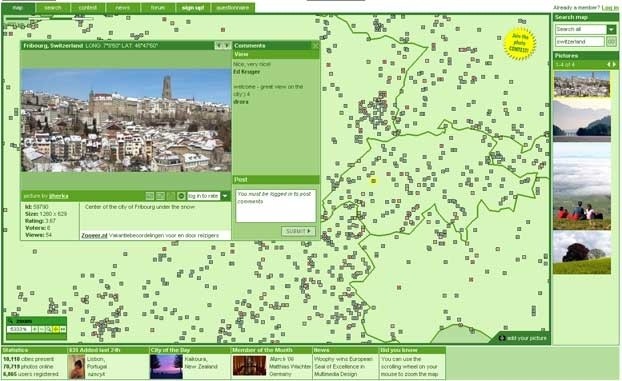Image resolution: width=622 pixels, height=381 pixels.
Task: Click the Log in link
Action: [610, 8]
